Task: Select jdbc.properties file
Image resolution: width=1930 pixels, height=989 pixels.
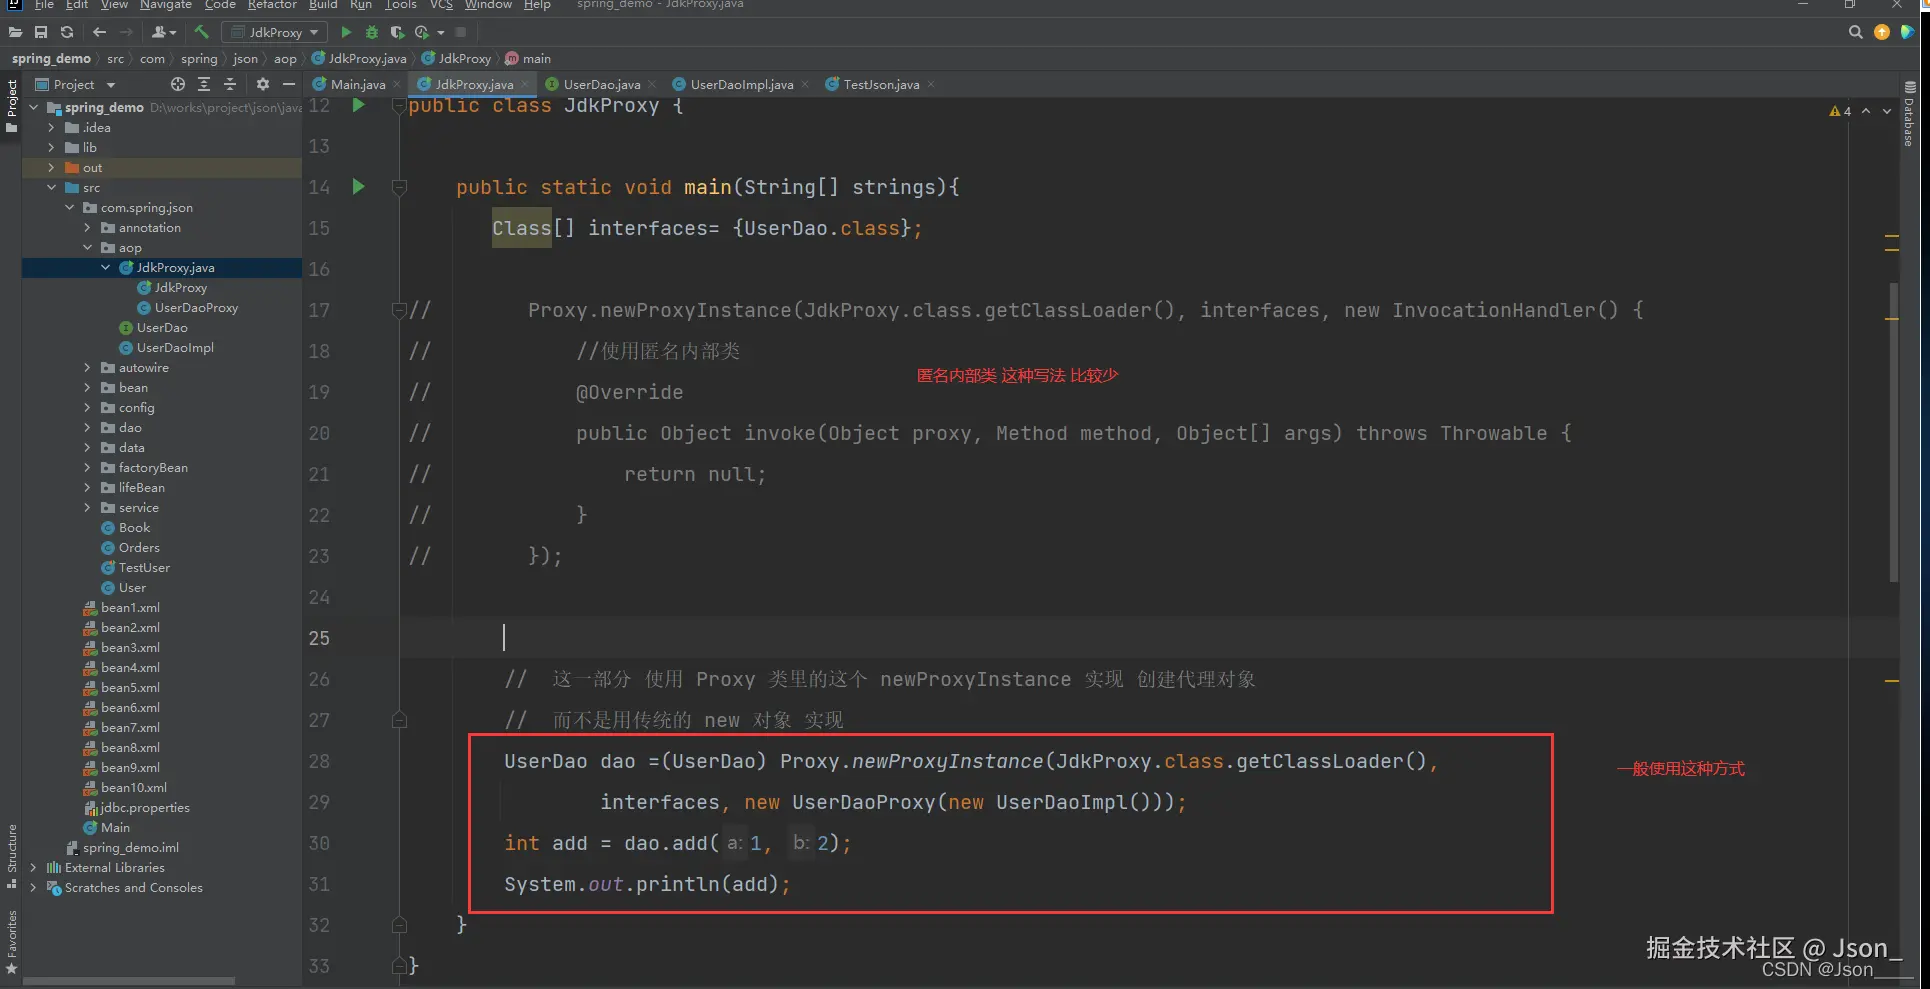Action: tap(144, 807)
